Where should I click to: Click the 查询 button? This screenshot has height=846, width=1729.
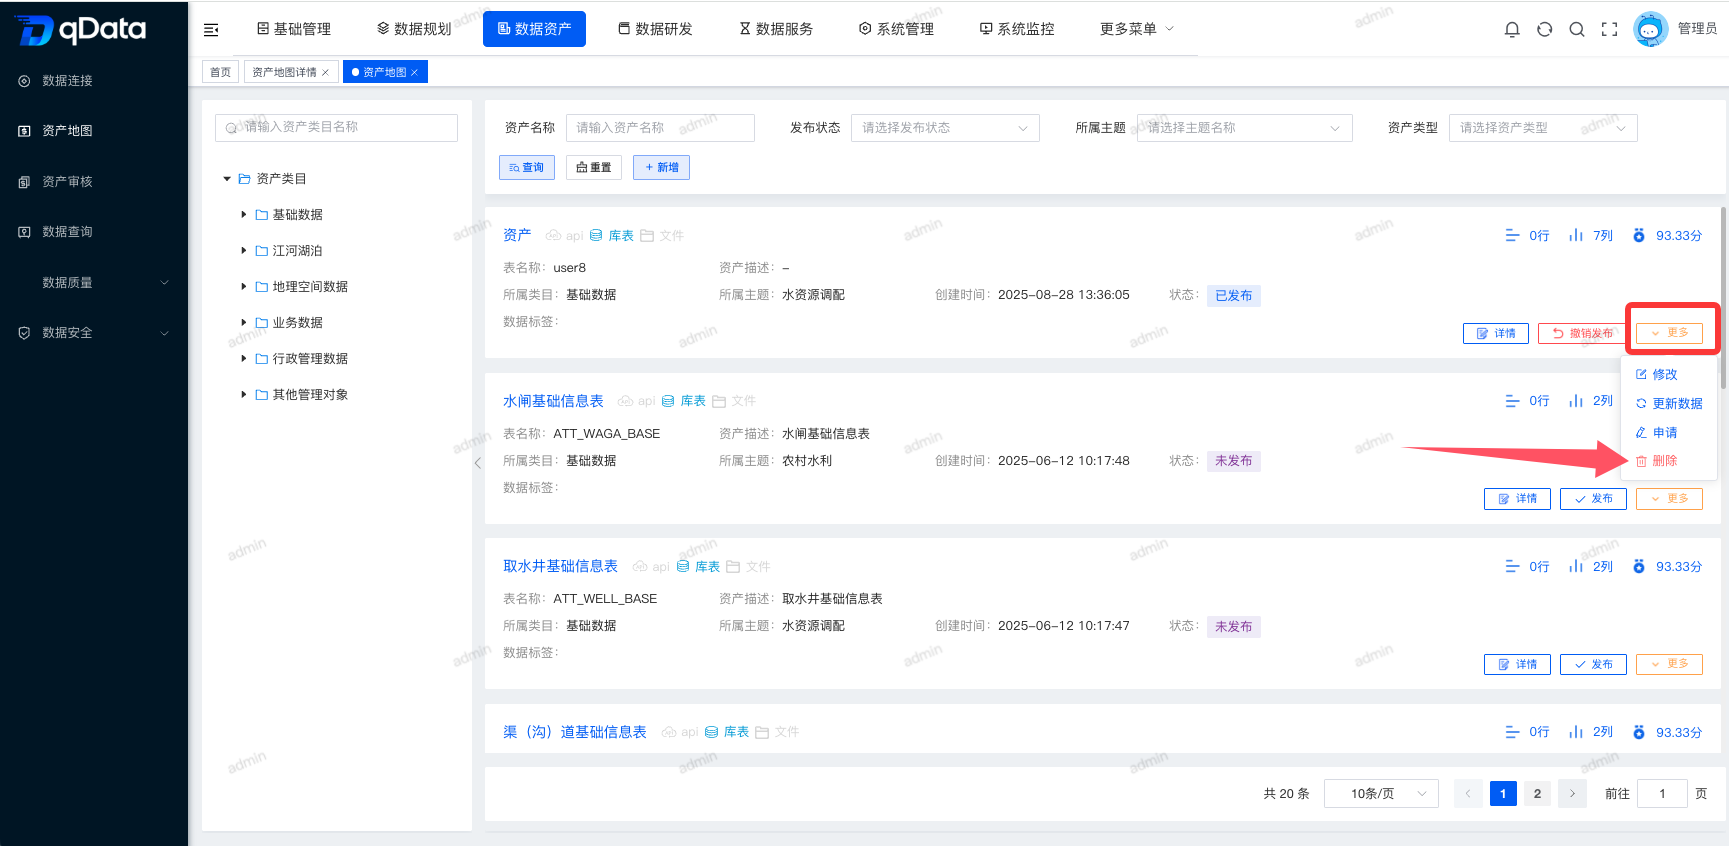pos(527,167)
